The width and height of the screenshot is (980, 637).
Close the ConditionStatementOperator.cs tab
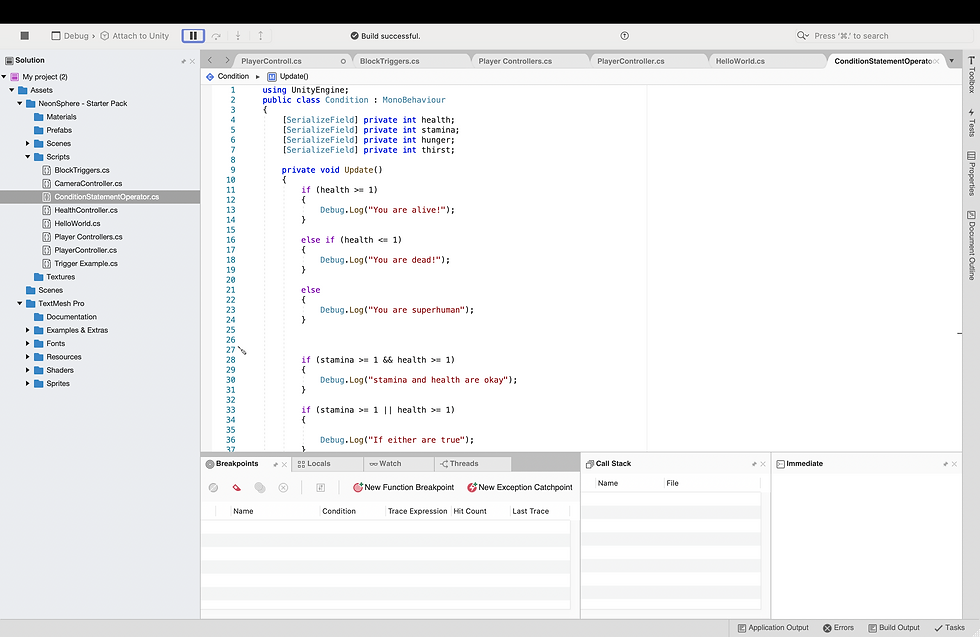coord(937,61)
